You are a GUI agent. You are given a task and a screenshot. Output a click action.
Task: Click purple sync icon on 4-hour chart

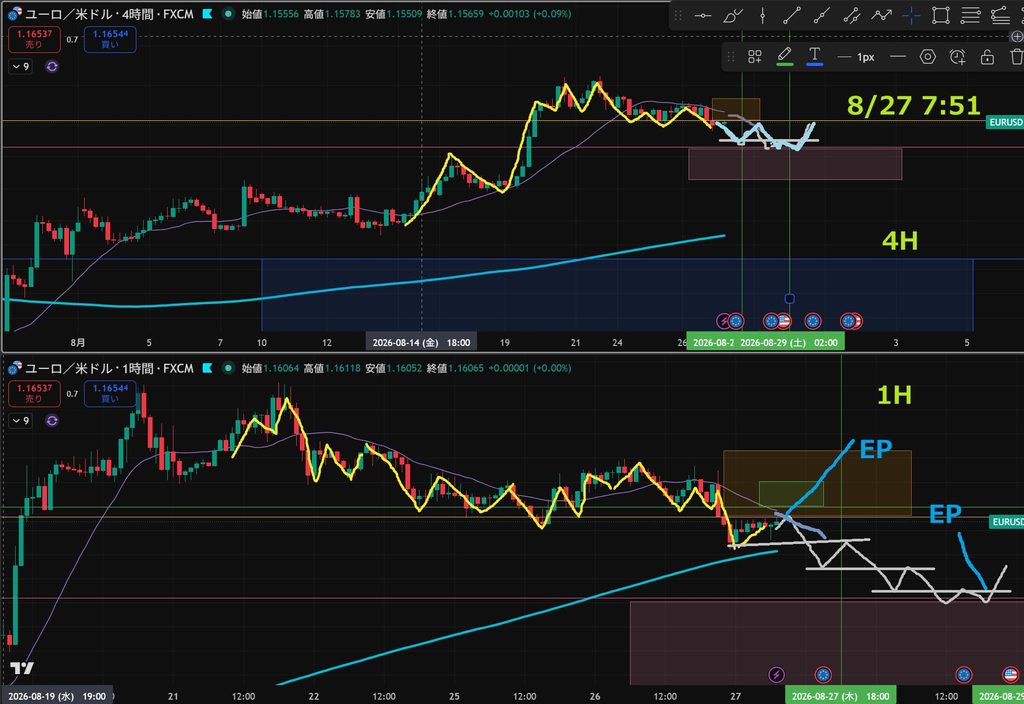point(52,66)
